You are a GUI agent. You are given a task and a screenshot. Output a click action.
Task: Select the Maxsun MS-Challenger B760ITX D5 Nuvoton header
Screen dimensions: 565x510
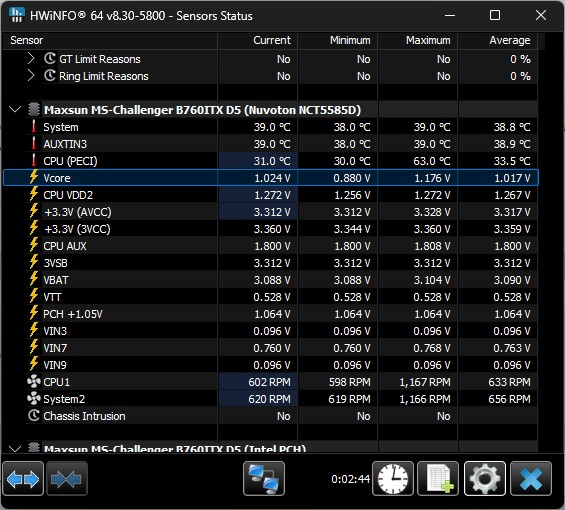tap(202, 110)
